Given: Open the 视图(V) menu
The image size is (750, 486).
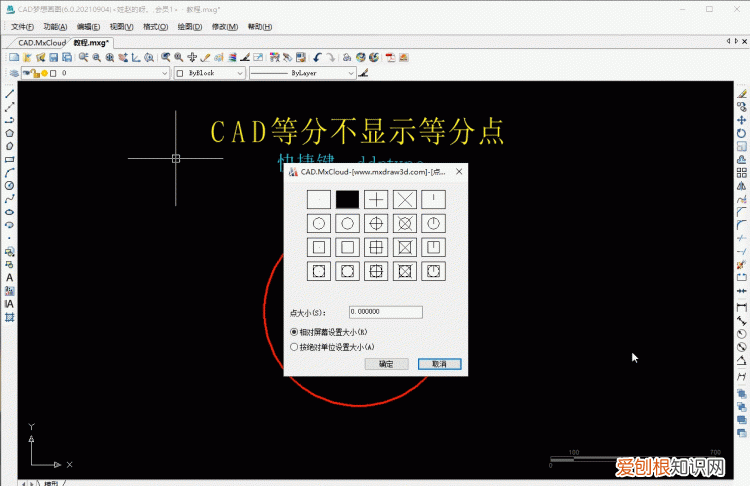Looking at the screenshot, I should (x=121, y=27).
